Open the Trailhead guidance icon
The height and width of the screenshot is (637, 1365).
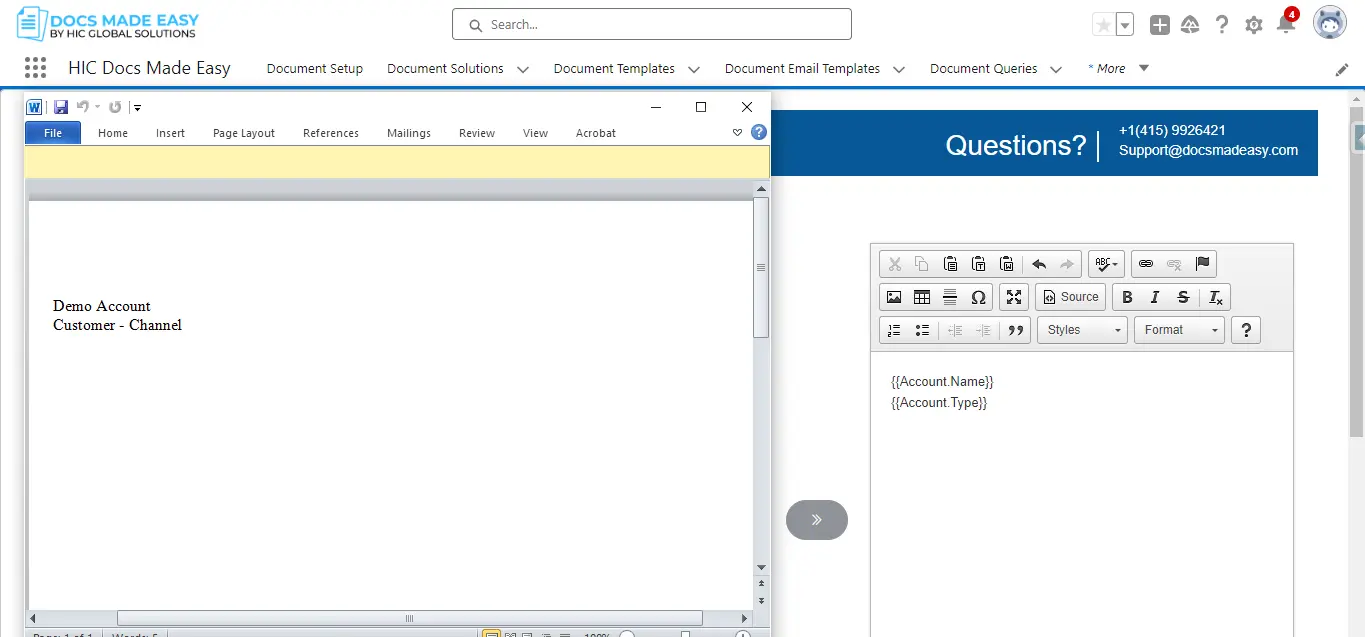click(x=1190, y=25)
